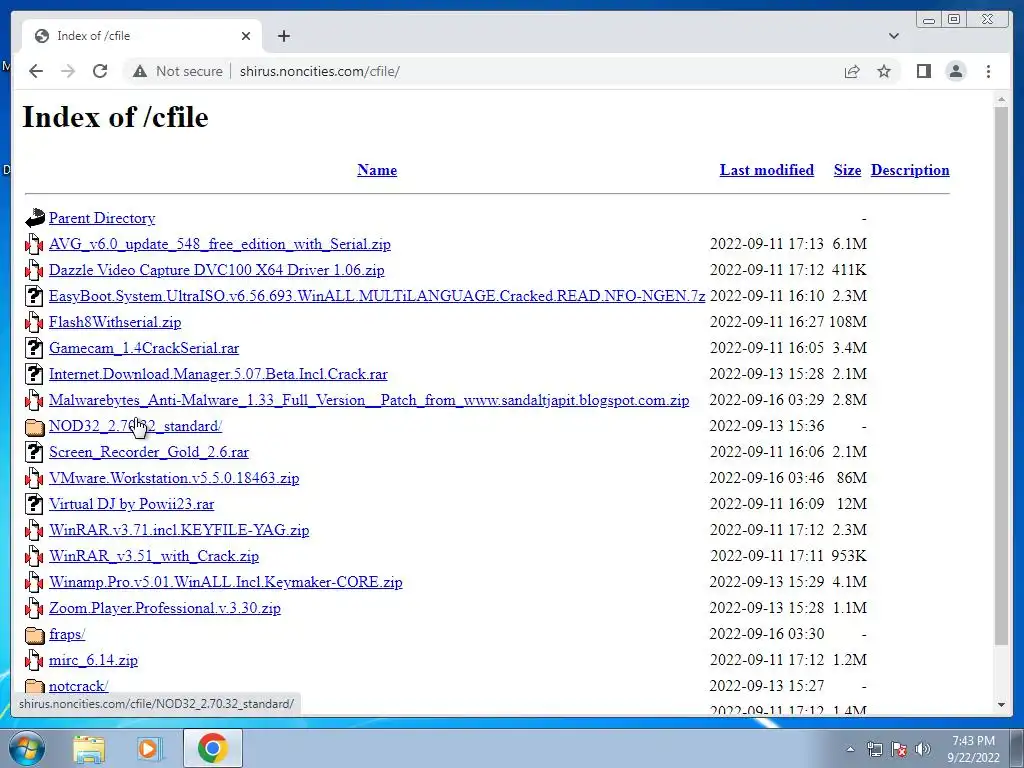Download Winamp.Pro.v5.01 Keymaker-CORE zip

(x=225, y=582)
